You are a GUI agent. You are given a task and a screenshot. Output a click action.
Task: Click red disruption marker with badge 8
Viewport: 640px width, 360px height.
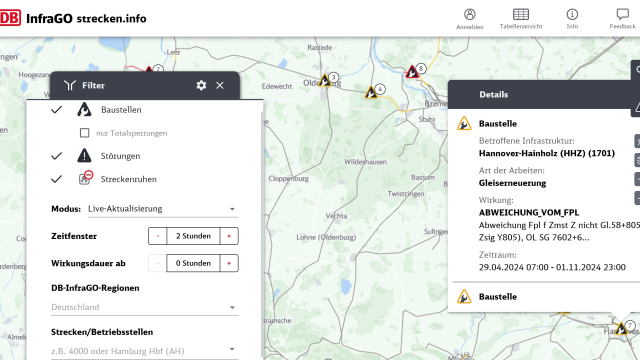pyautogui.click(x=412, y=72)
